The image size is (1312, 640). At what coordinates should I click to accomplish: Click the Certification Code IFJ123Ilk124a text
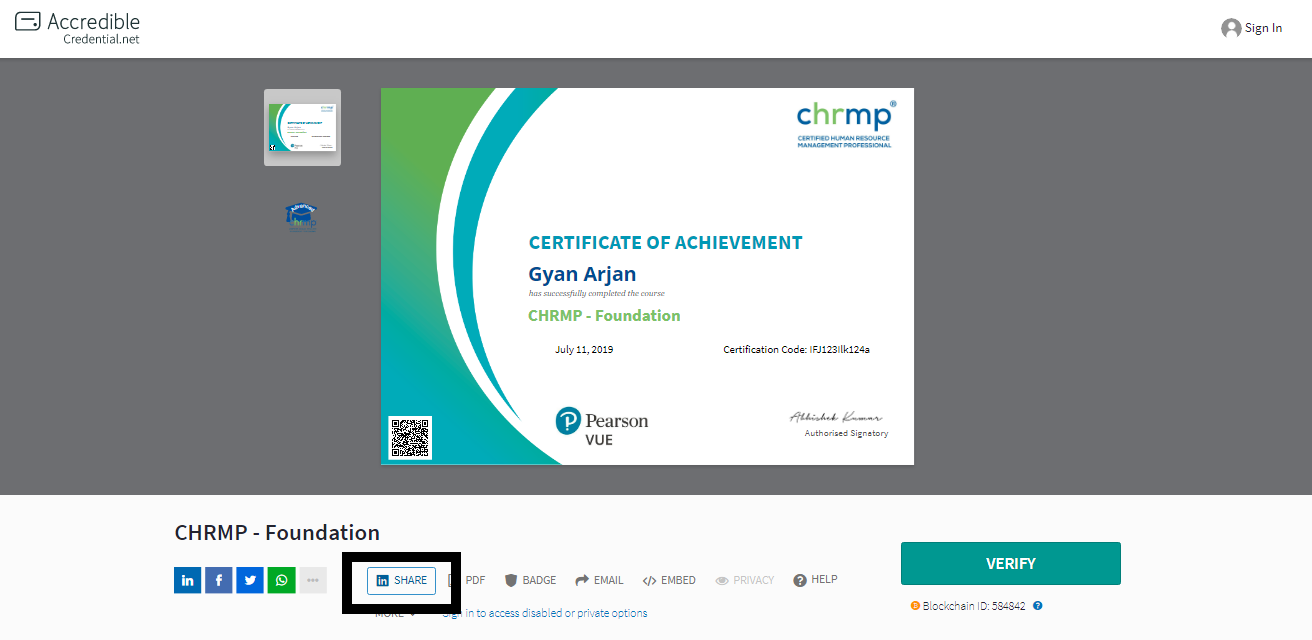pos(796,350)
